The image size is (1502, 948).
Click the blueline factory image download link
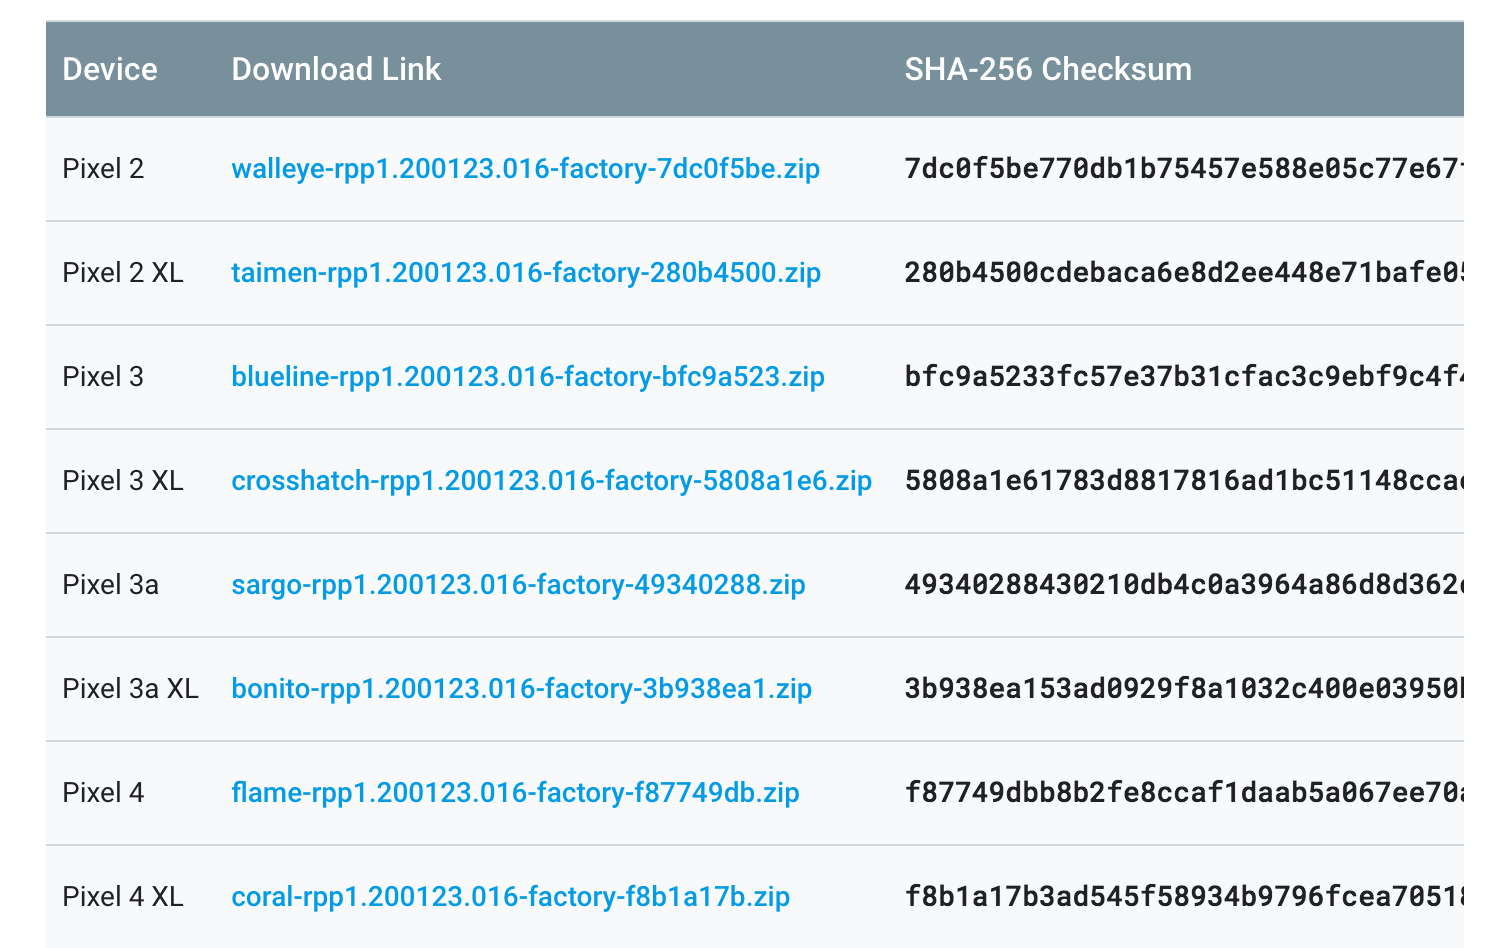528,377
